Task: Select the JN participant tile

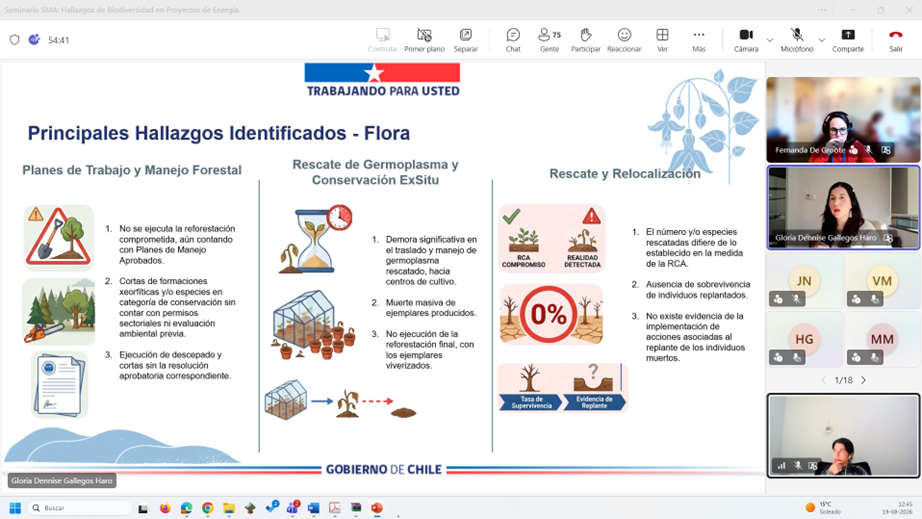Action: pyautogui.click(x=804, y=282)
